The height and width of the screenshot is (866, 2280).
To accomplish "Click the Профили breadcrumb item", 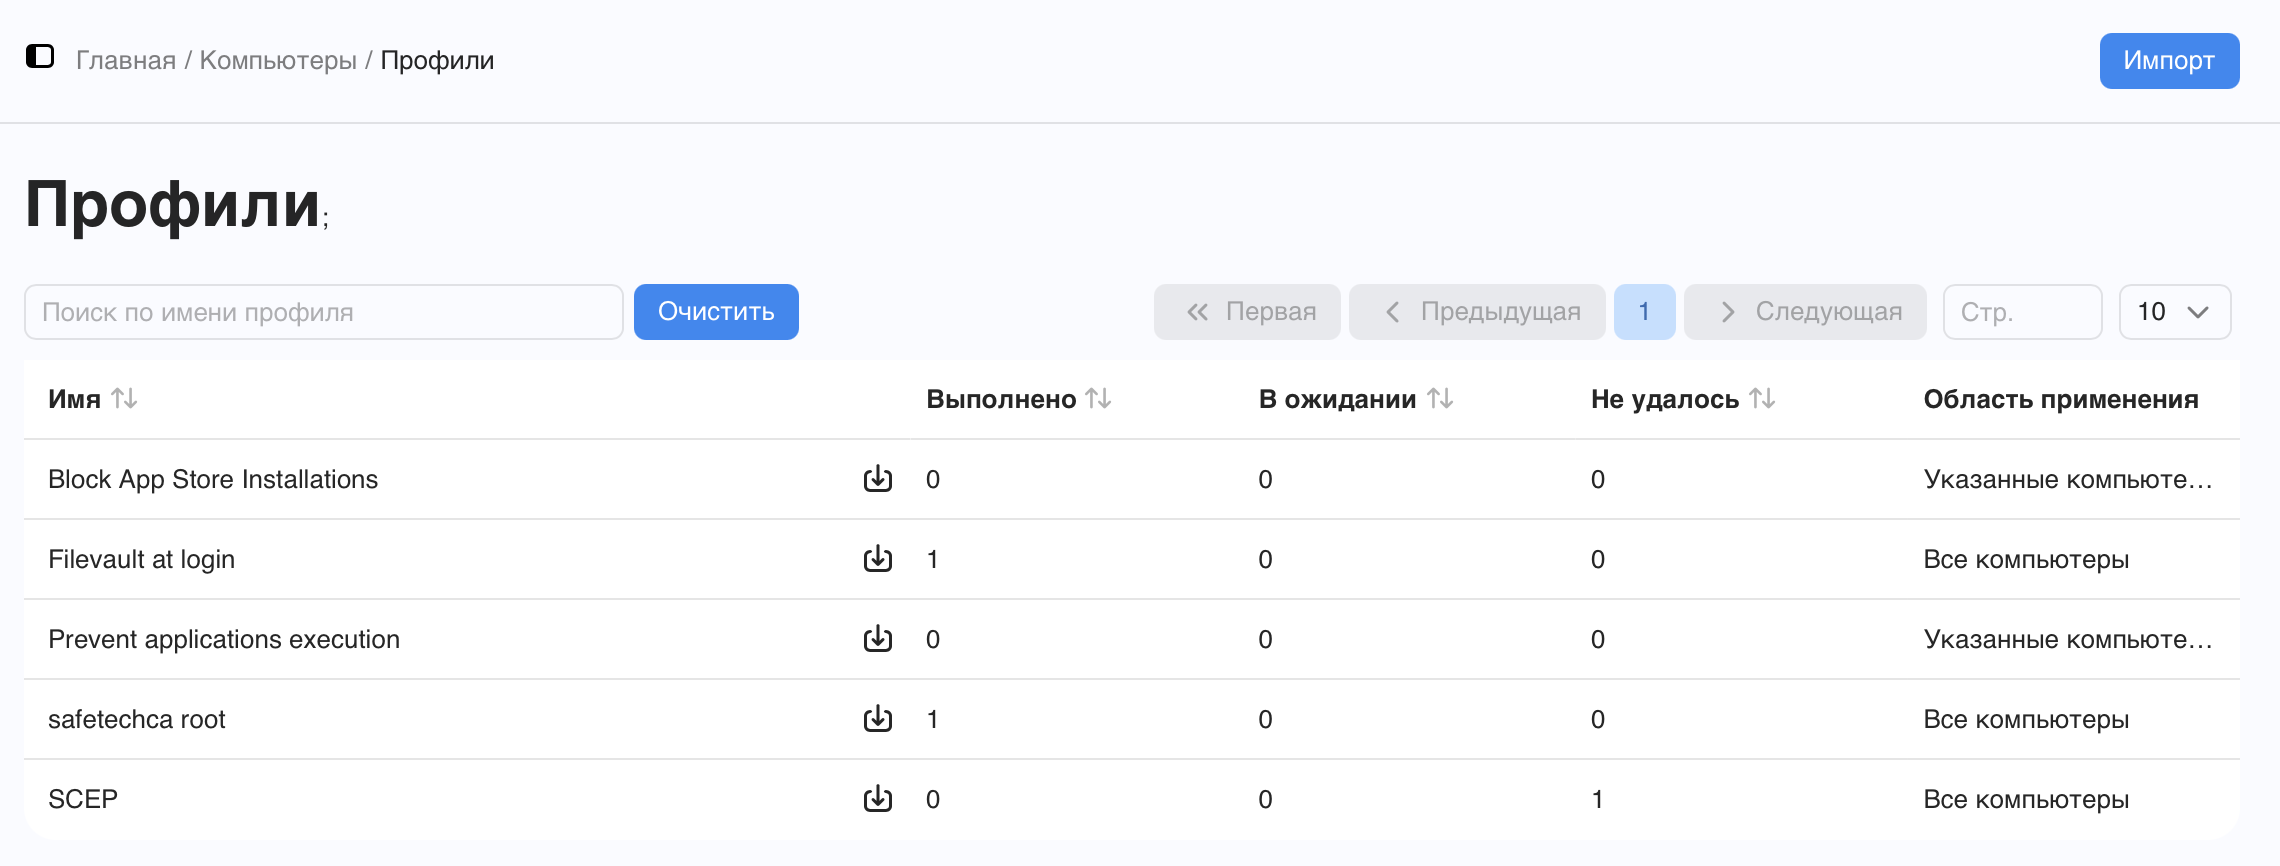I will (x=437, y=60).
